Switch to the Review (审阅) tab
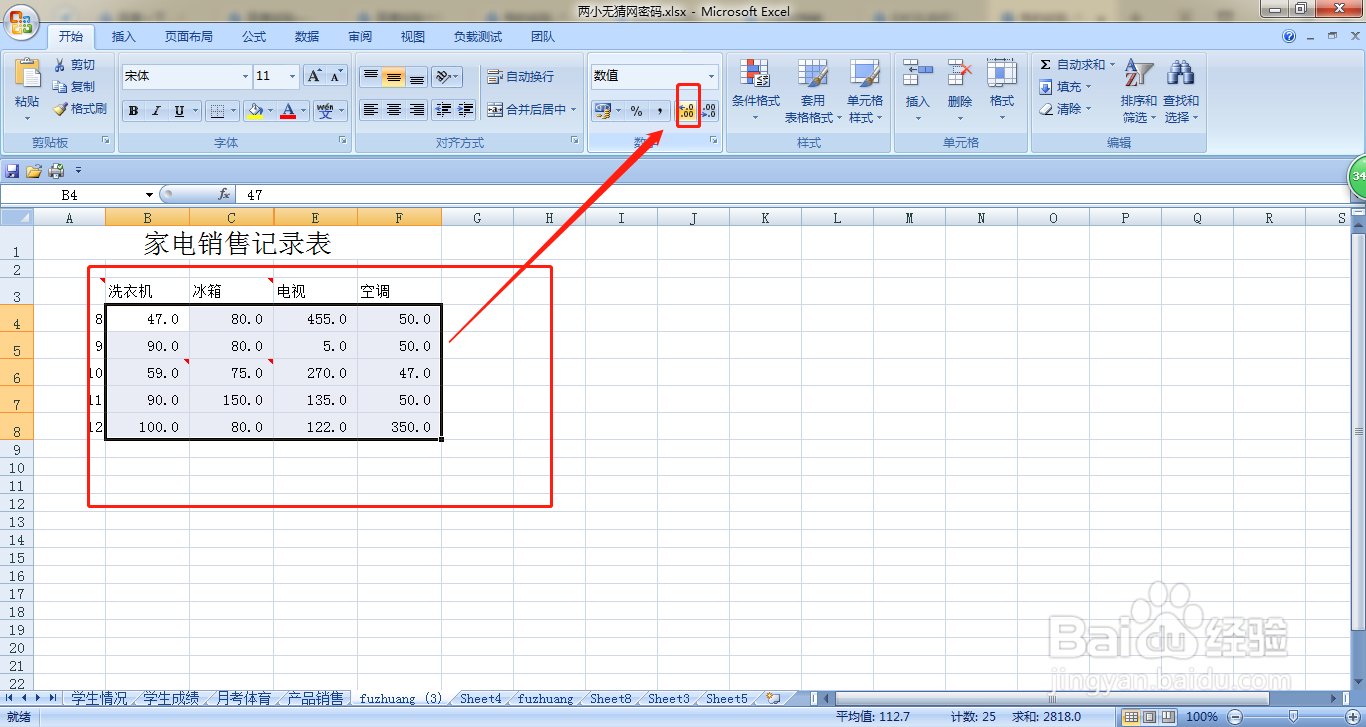This screenshot has width=1366, height=727. click(360, 37)
